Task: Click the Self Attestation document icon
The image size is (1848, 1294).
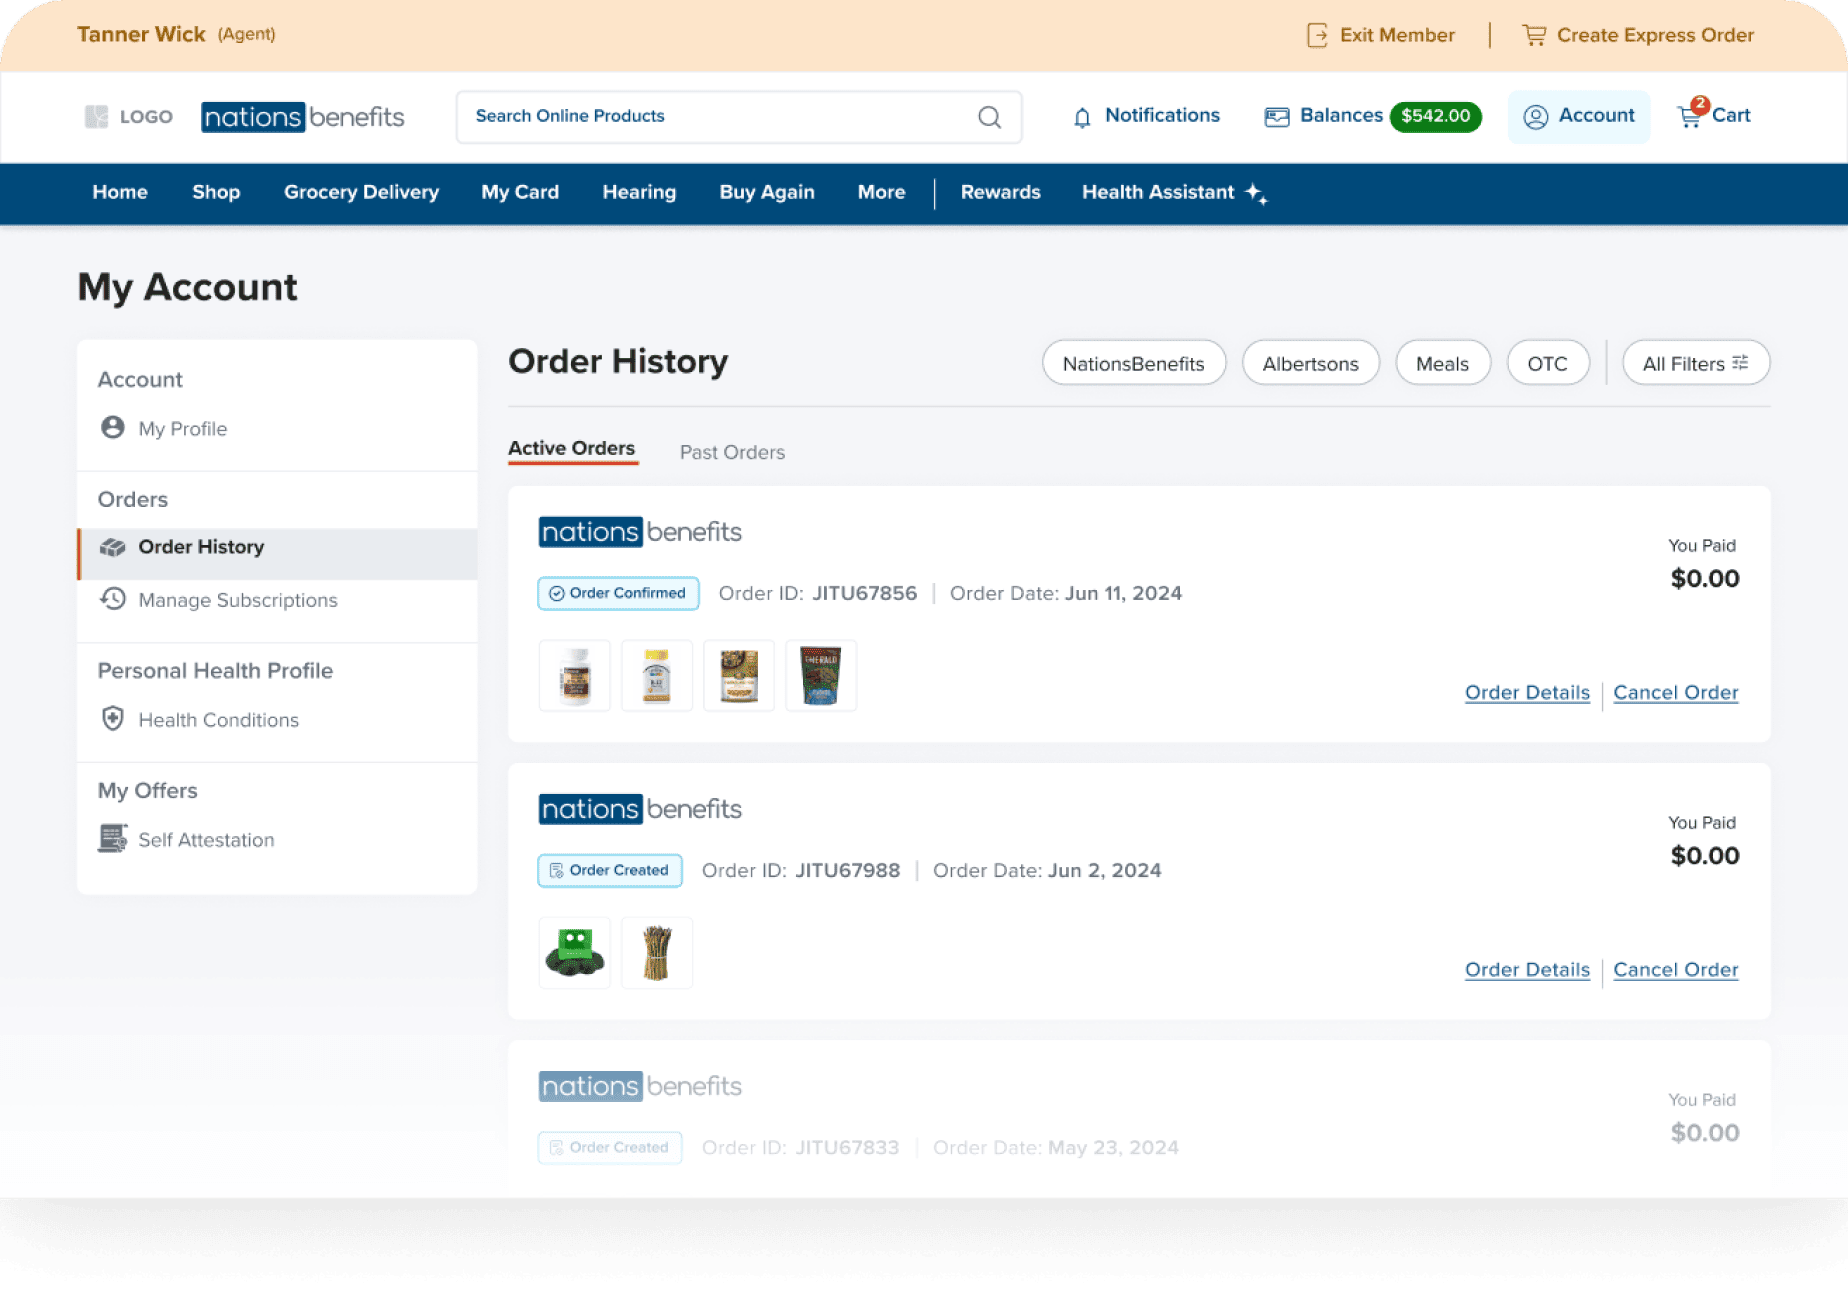Action: [113, 839]
